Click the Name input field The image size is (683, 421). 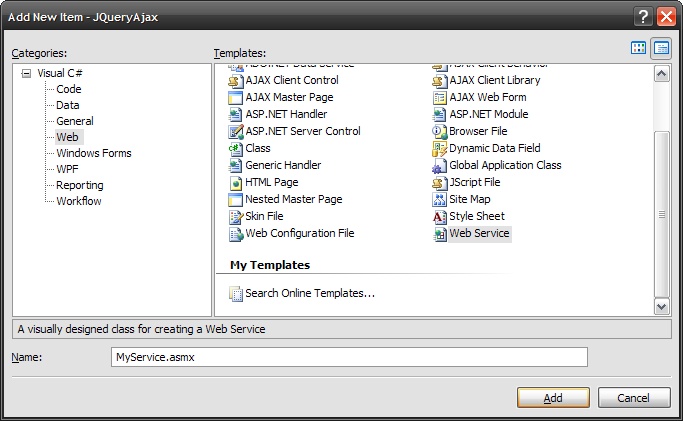pyautogui.click(x=349, y=357)
